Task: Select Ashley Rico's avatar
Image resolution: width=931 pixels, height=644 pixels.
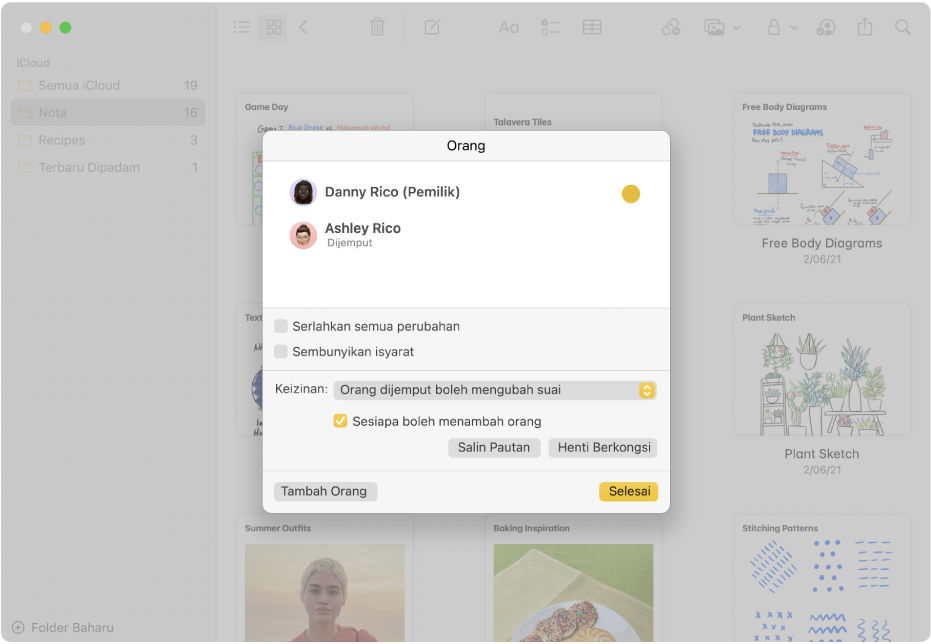Action: tap(303, 235)
